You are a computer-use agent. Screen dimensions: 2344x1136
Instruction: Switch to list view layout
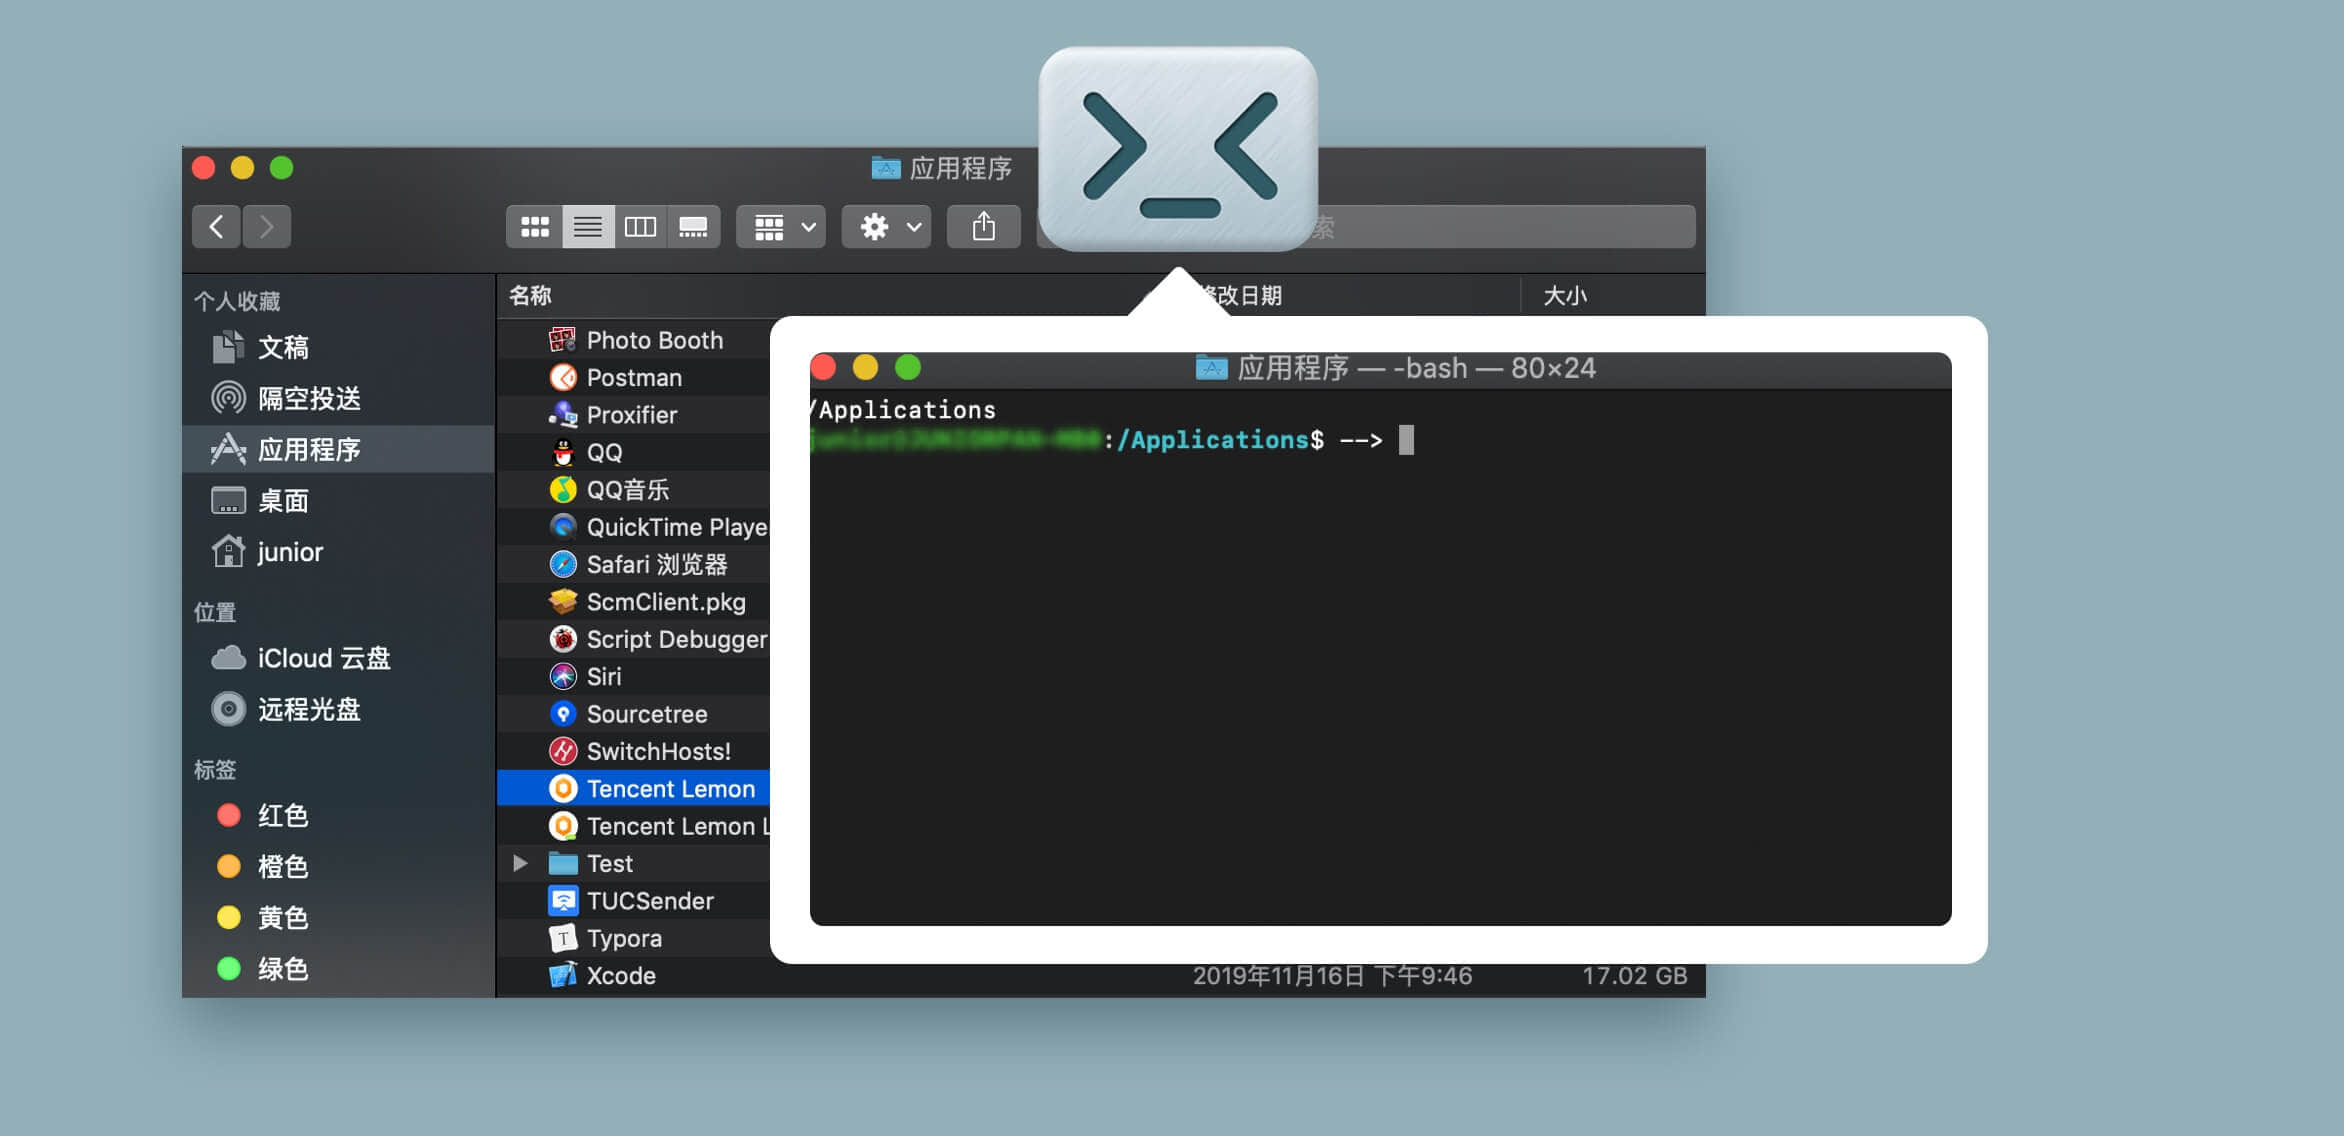click(x=589, y=227)
